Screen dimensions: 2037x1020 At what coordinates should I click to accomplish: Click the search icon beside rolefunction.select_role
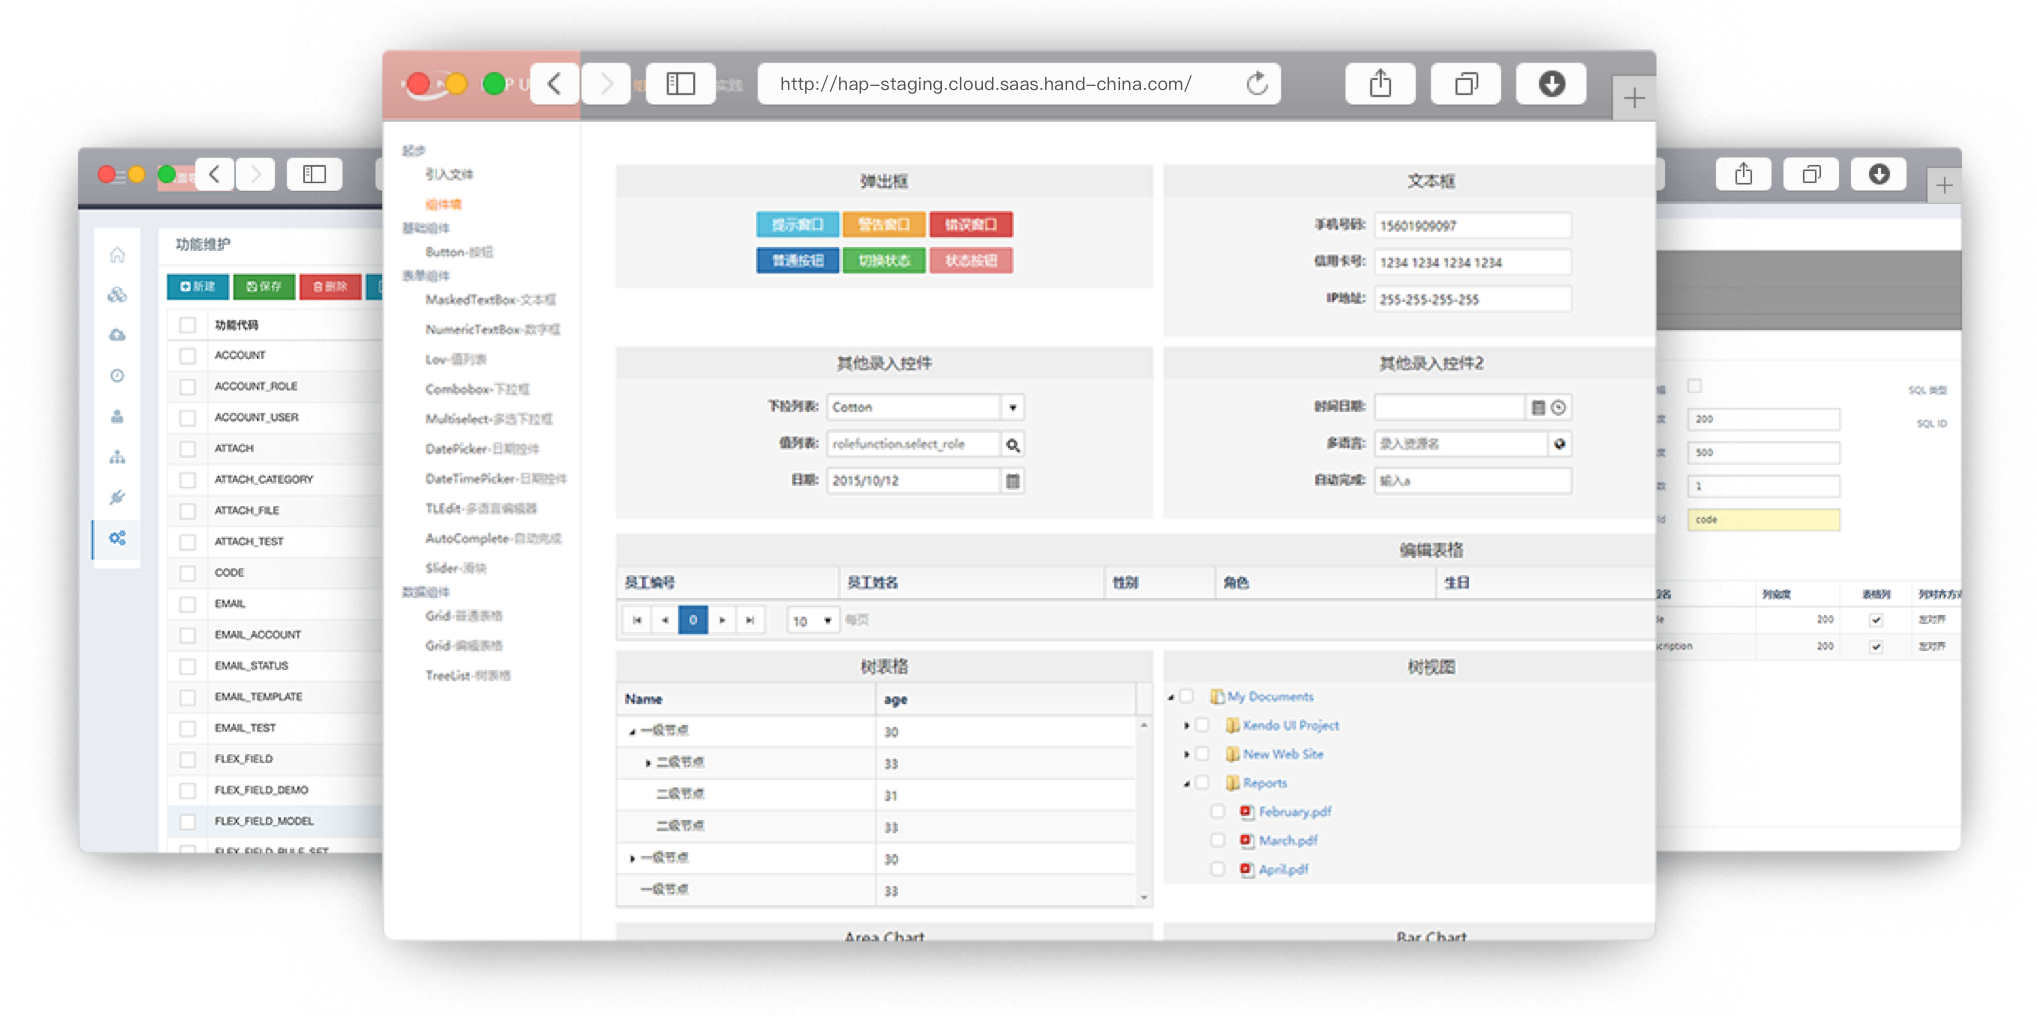(1013, 445)
